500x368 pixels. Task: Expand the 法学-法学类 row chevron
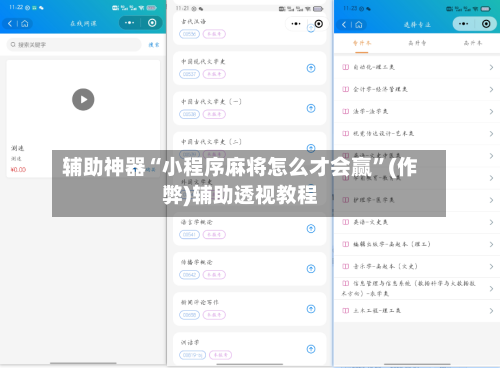pos(491,111)
